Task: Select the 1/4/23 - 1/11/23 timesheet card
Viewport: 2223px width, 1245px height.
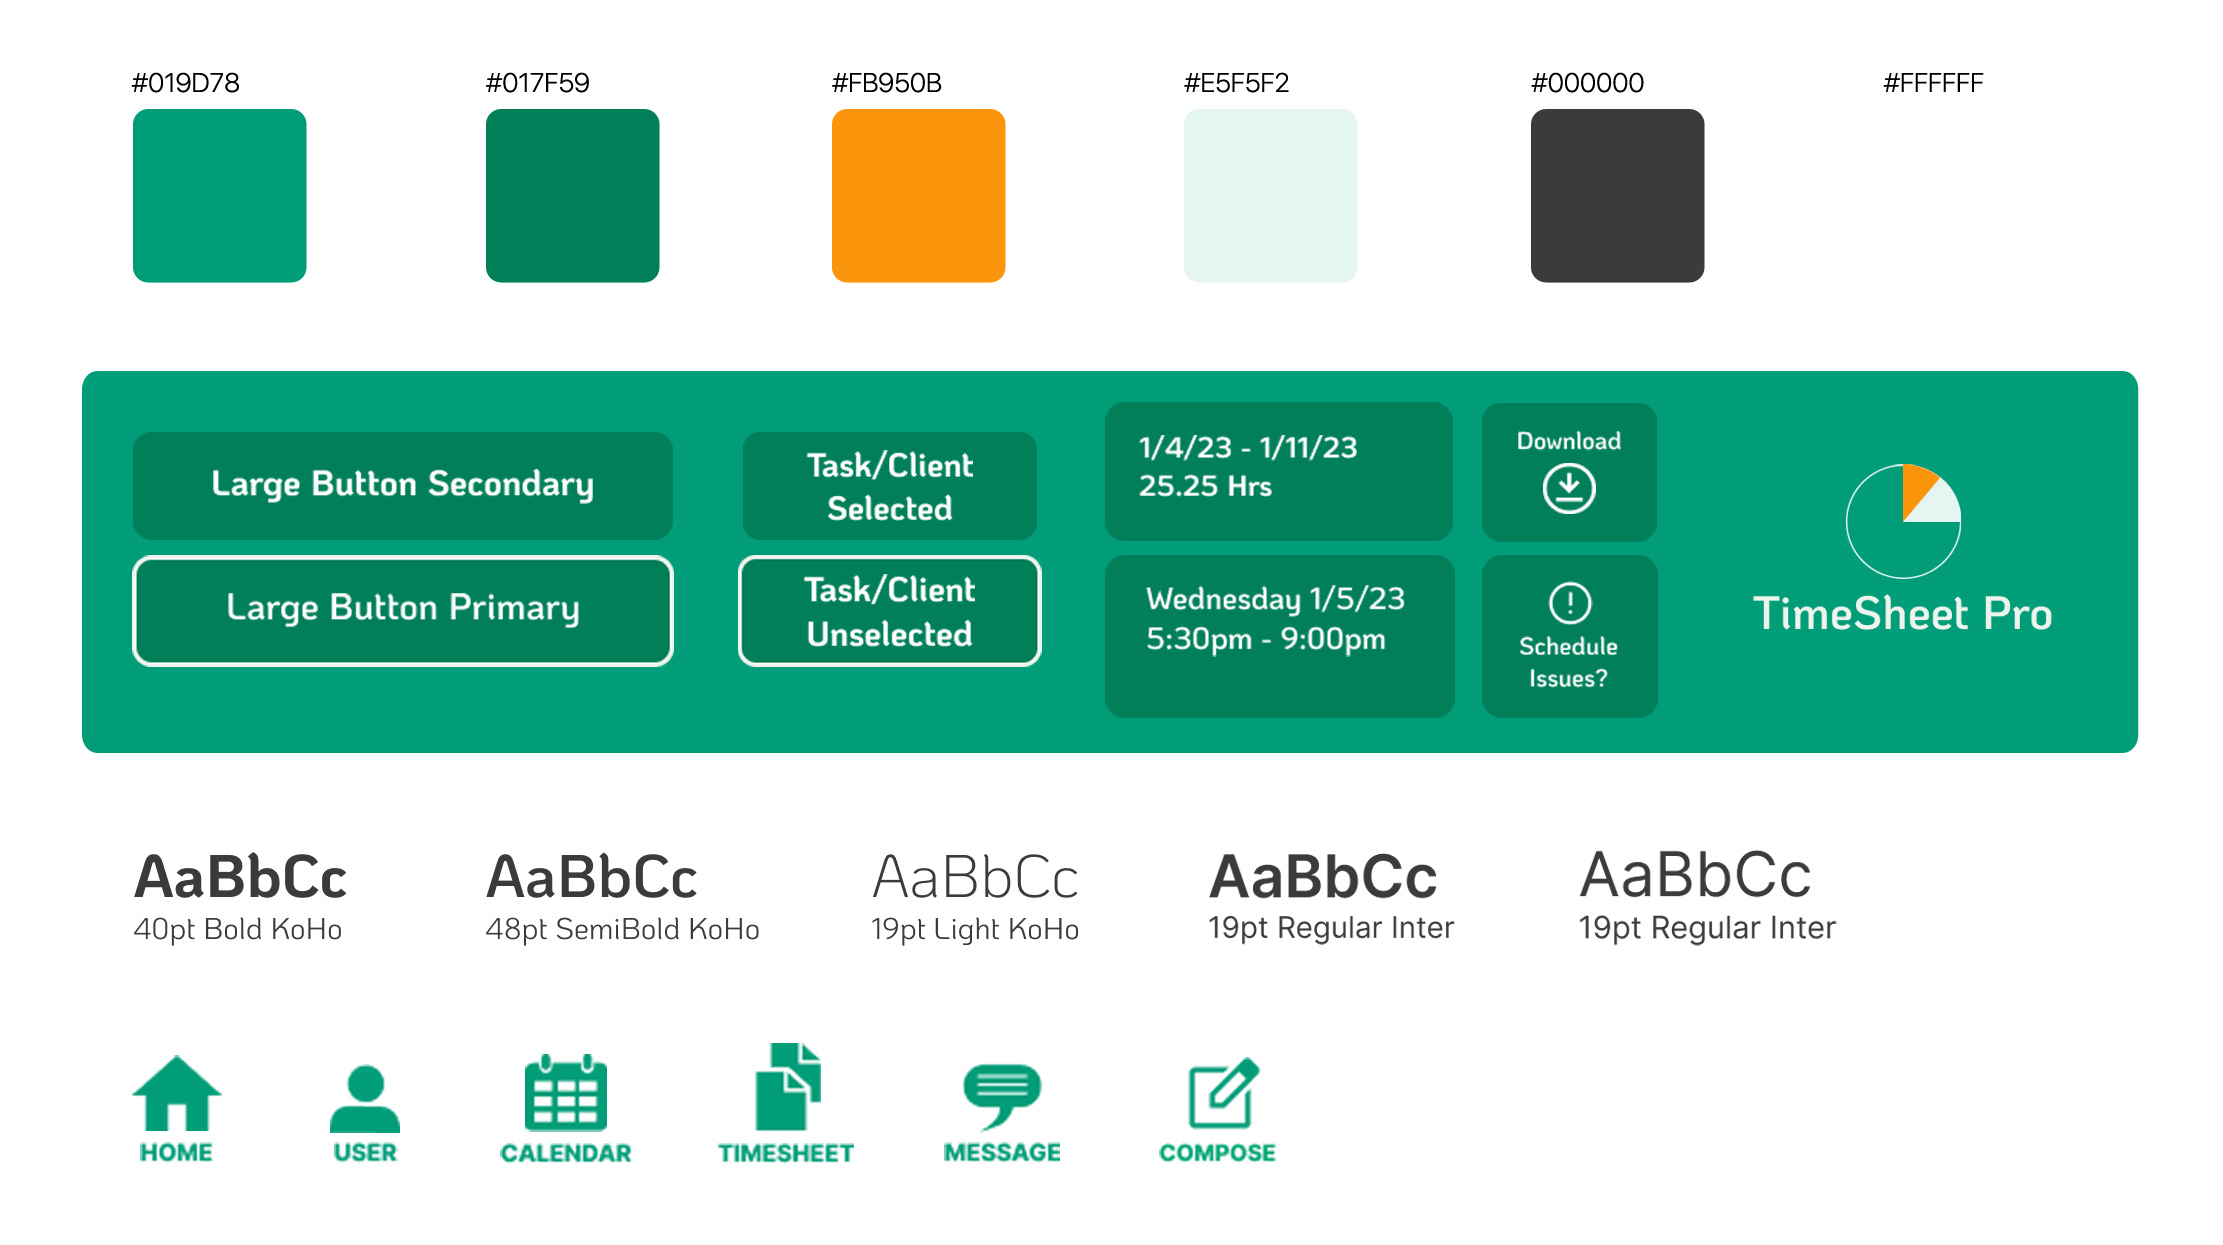Action: tap(1279, 471)
